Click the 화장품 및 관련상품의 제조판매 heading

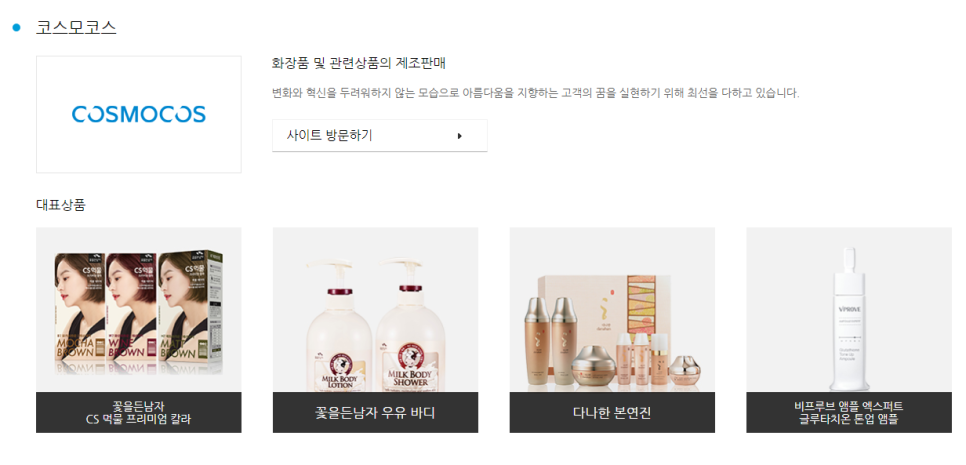[359, 63]
